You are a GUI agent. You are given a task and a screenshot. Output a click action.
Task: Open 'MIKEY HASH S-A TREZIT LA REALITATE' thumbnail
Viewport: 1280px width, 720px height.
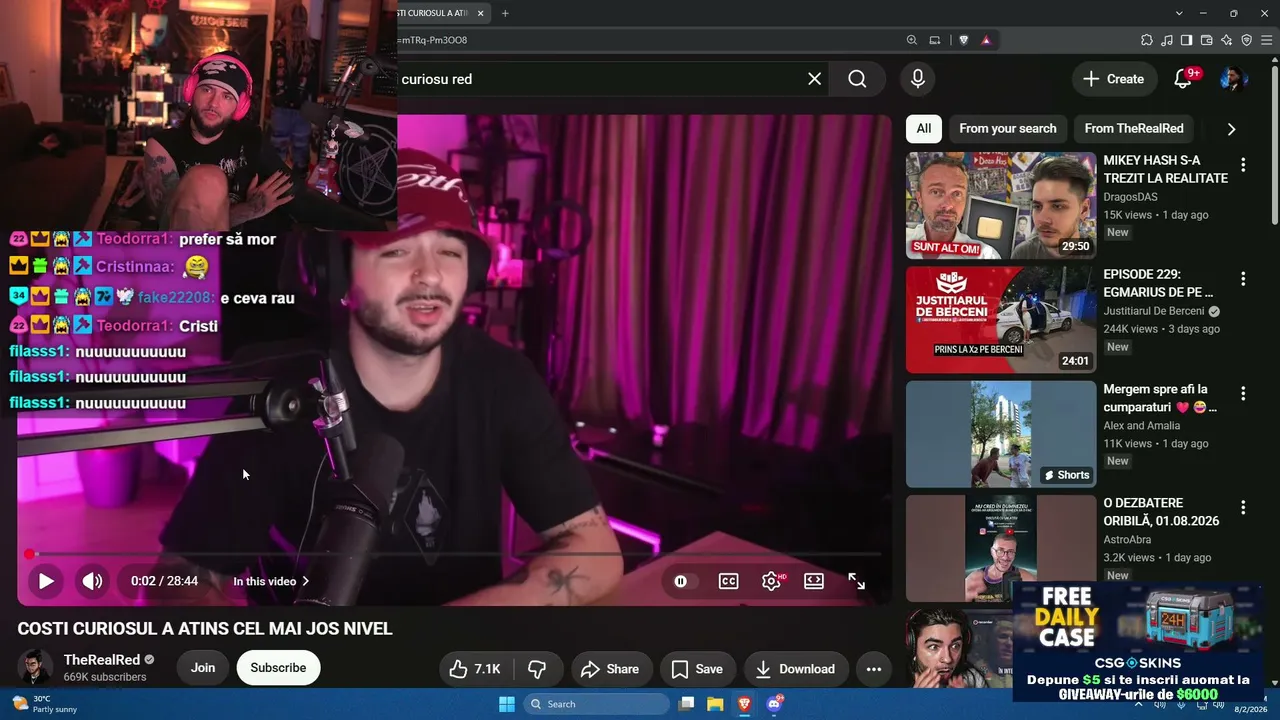[x=1001, y=205]
